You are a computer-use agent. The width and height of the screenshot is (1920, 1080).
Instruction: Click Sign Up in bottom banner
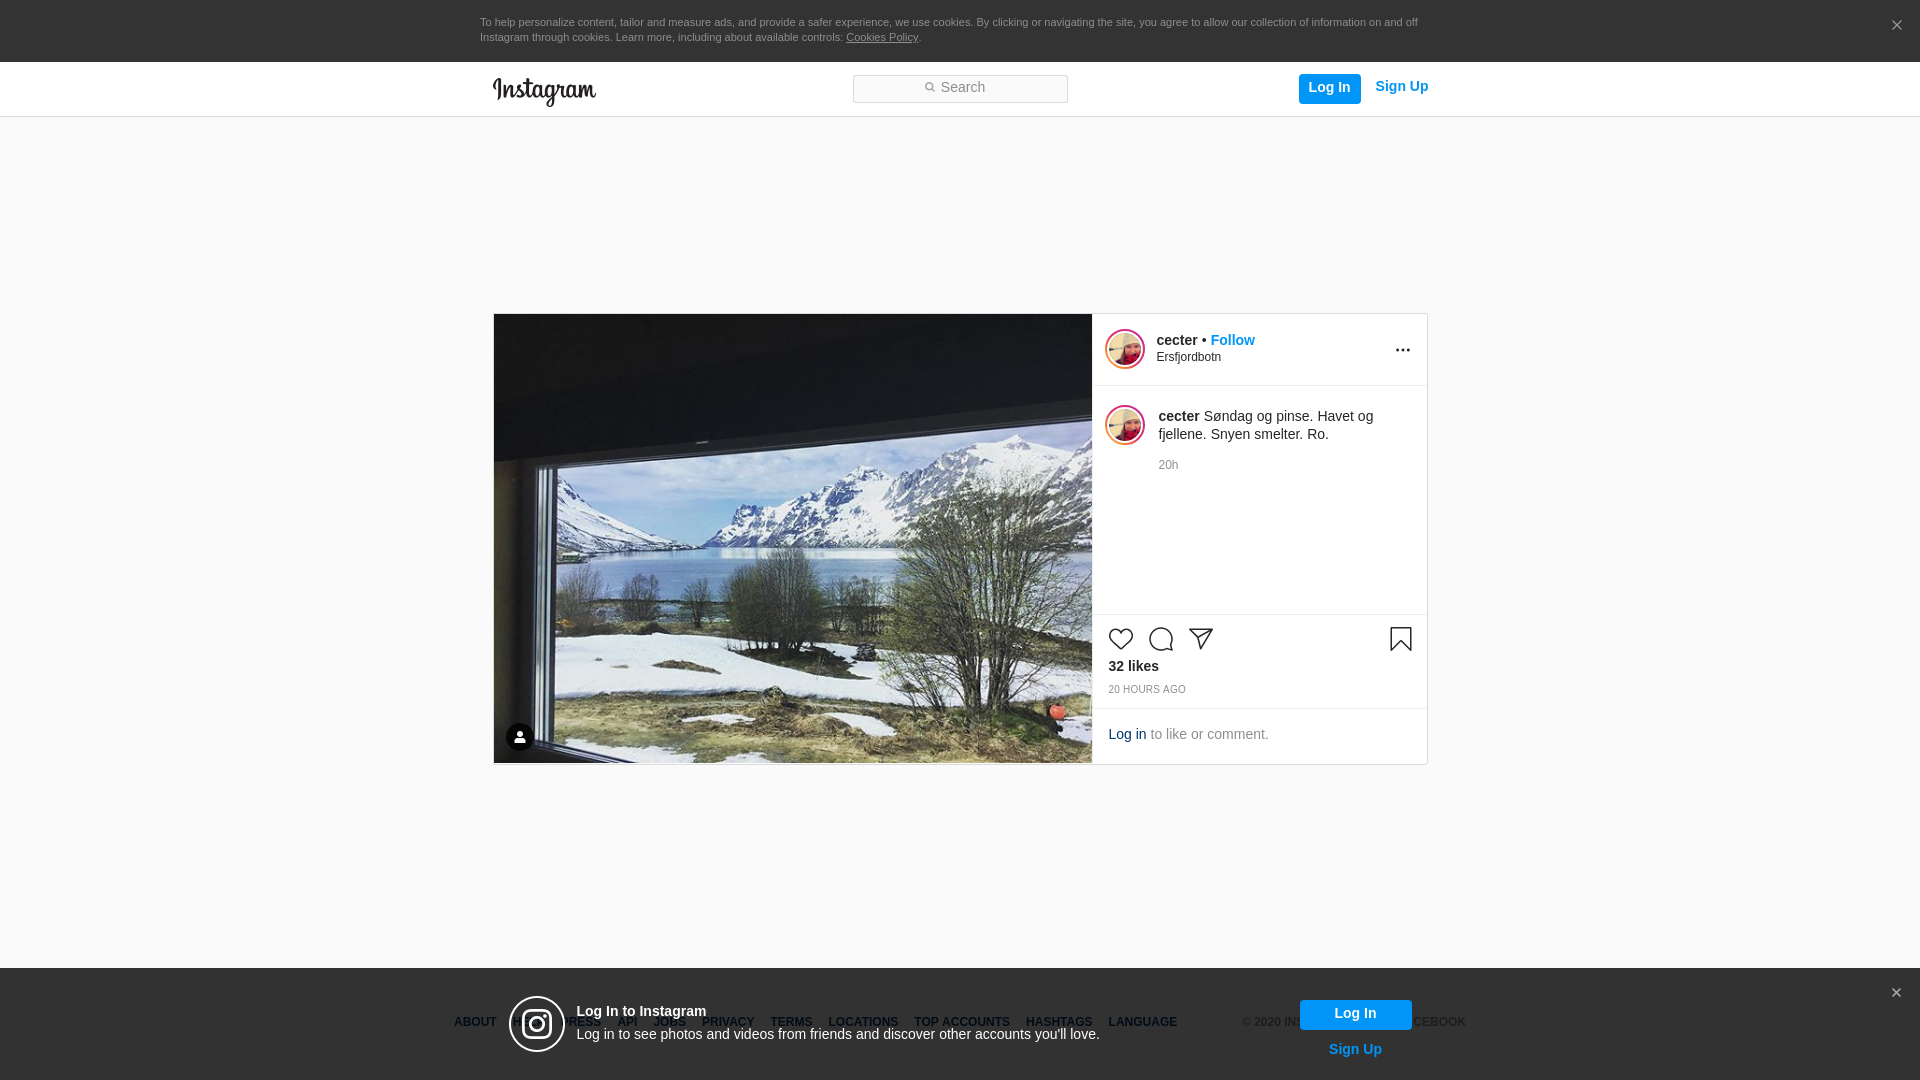(x=1355, y=1049)
